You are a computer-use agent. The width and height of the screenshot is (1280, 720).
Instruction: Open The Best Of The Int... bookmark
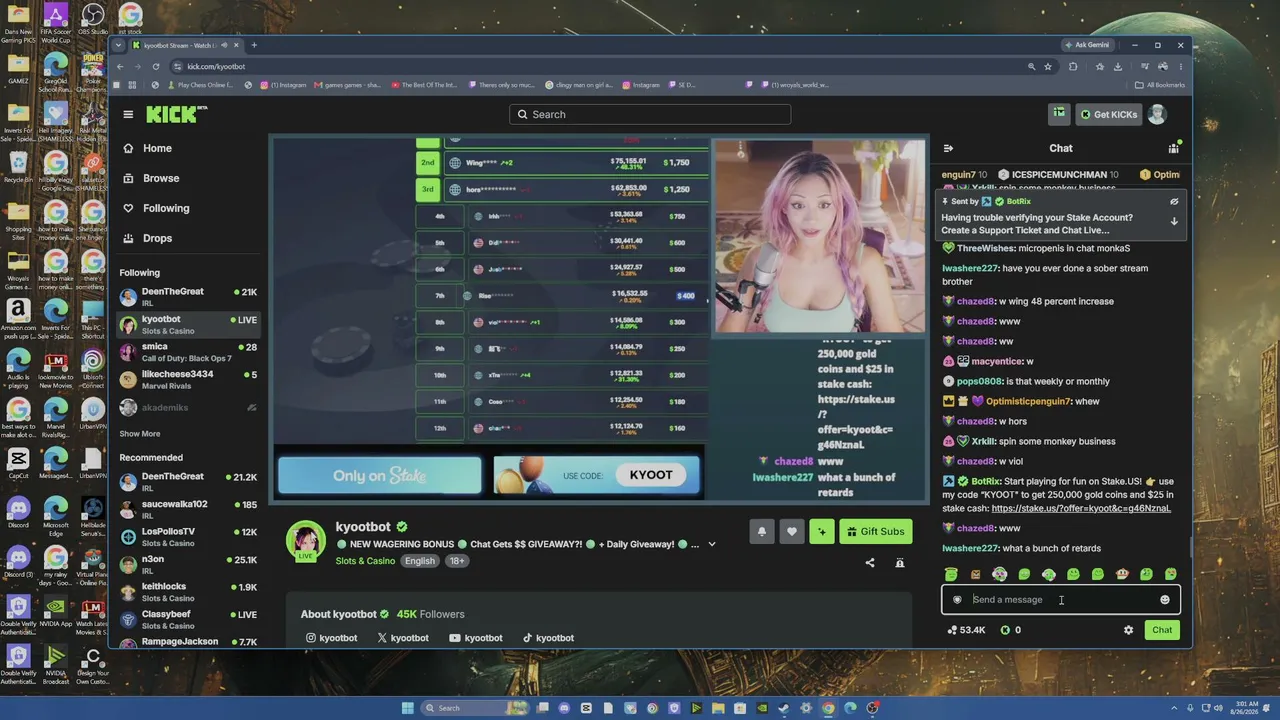pyautogui.click(x=424, y=85)
